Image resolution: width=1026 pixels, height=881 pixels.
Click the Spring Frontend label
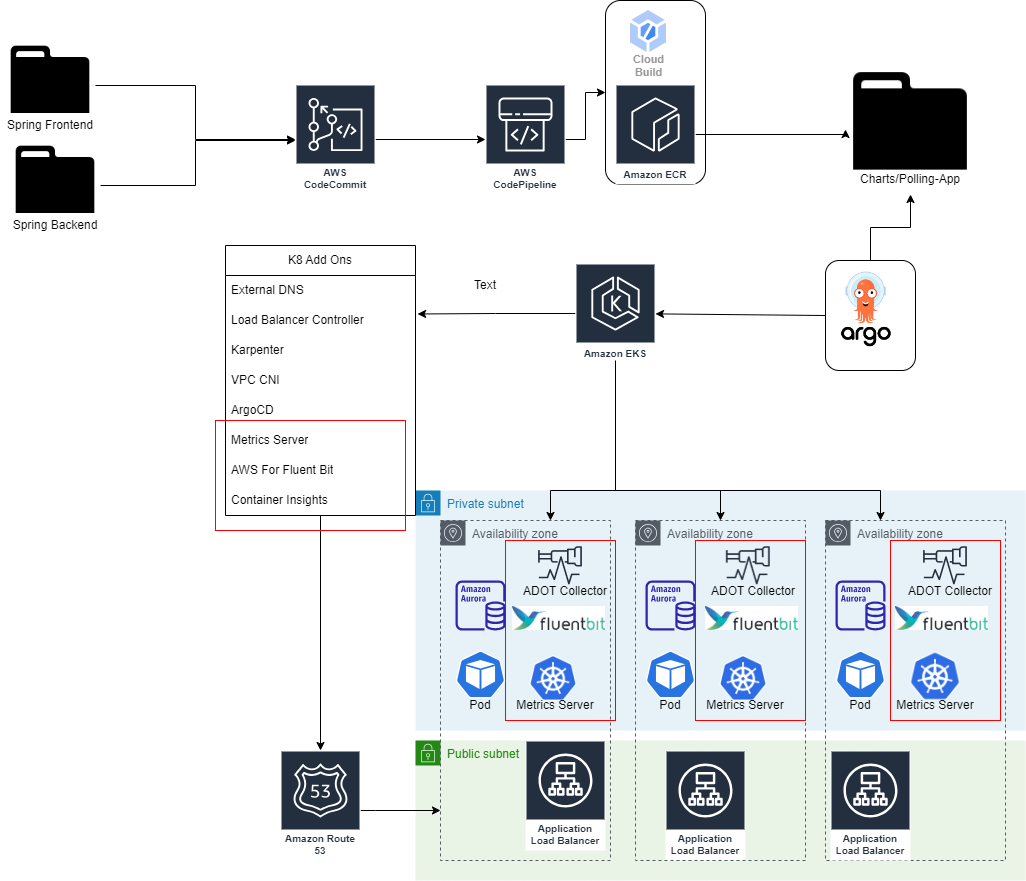[50, 124]
